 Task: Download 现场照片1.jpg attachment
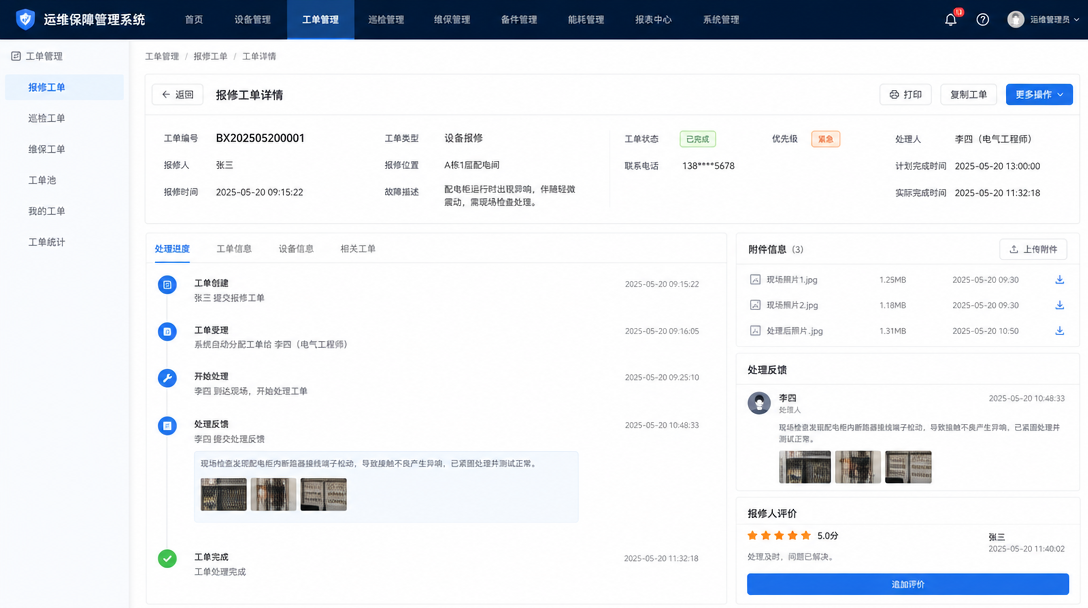[x=1060, y=280]
